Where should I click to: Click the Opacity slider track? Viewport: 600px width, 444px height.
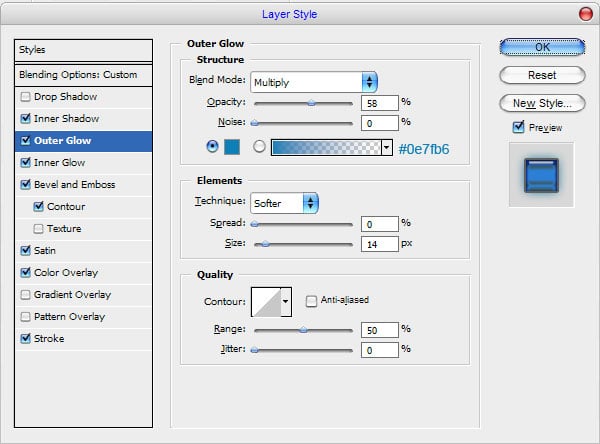(x=303, y=102)
